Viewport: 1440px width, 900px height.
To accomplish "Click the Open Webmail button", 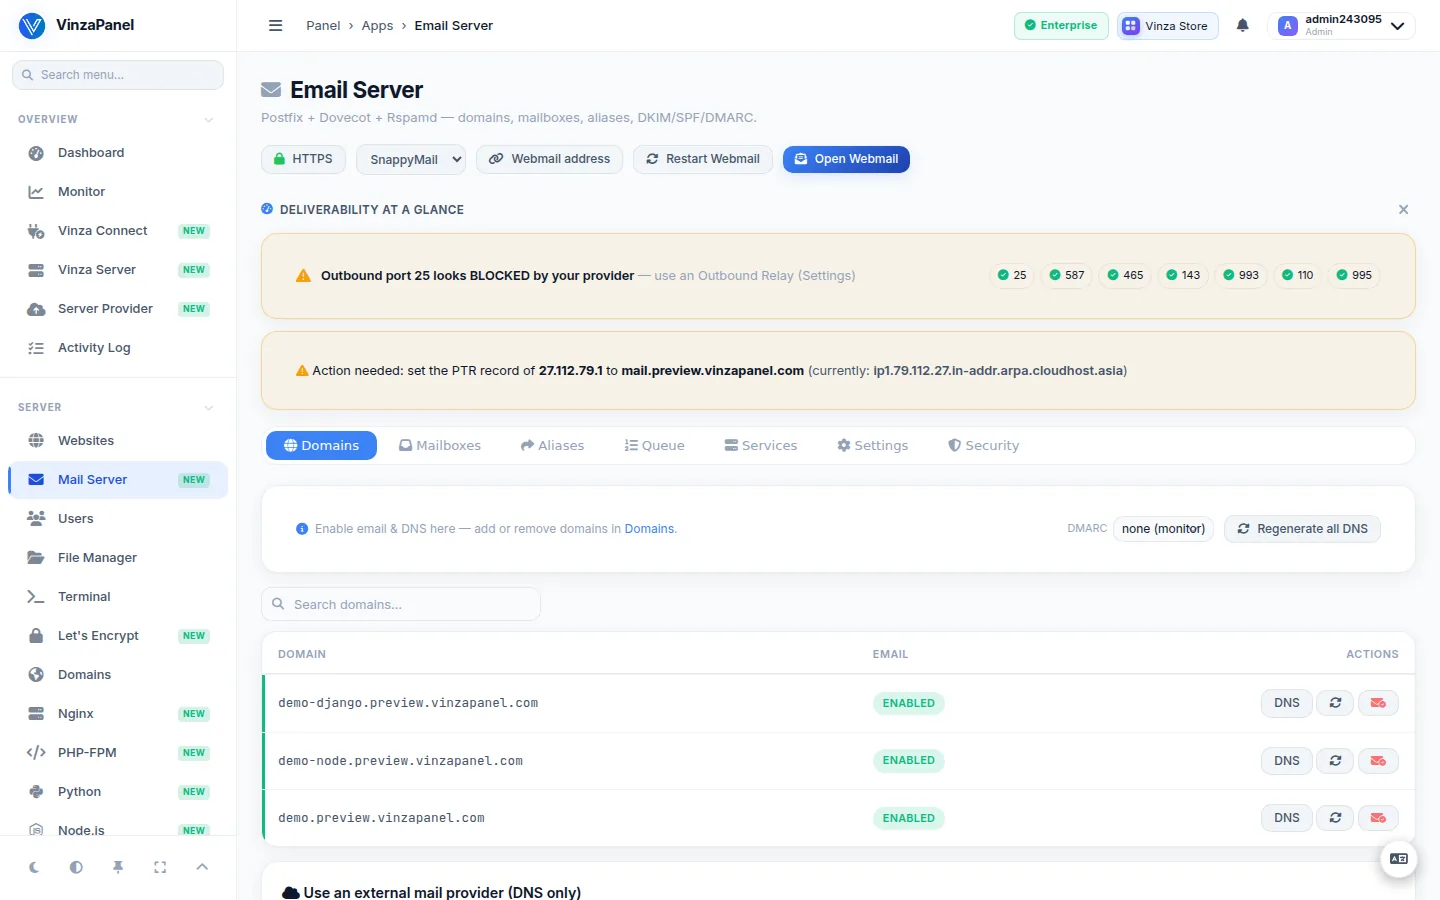I will (x=846, y=159).
